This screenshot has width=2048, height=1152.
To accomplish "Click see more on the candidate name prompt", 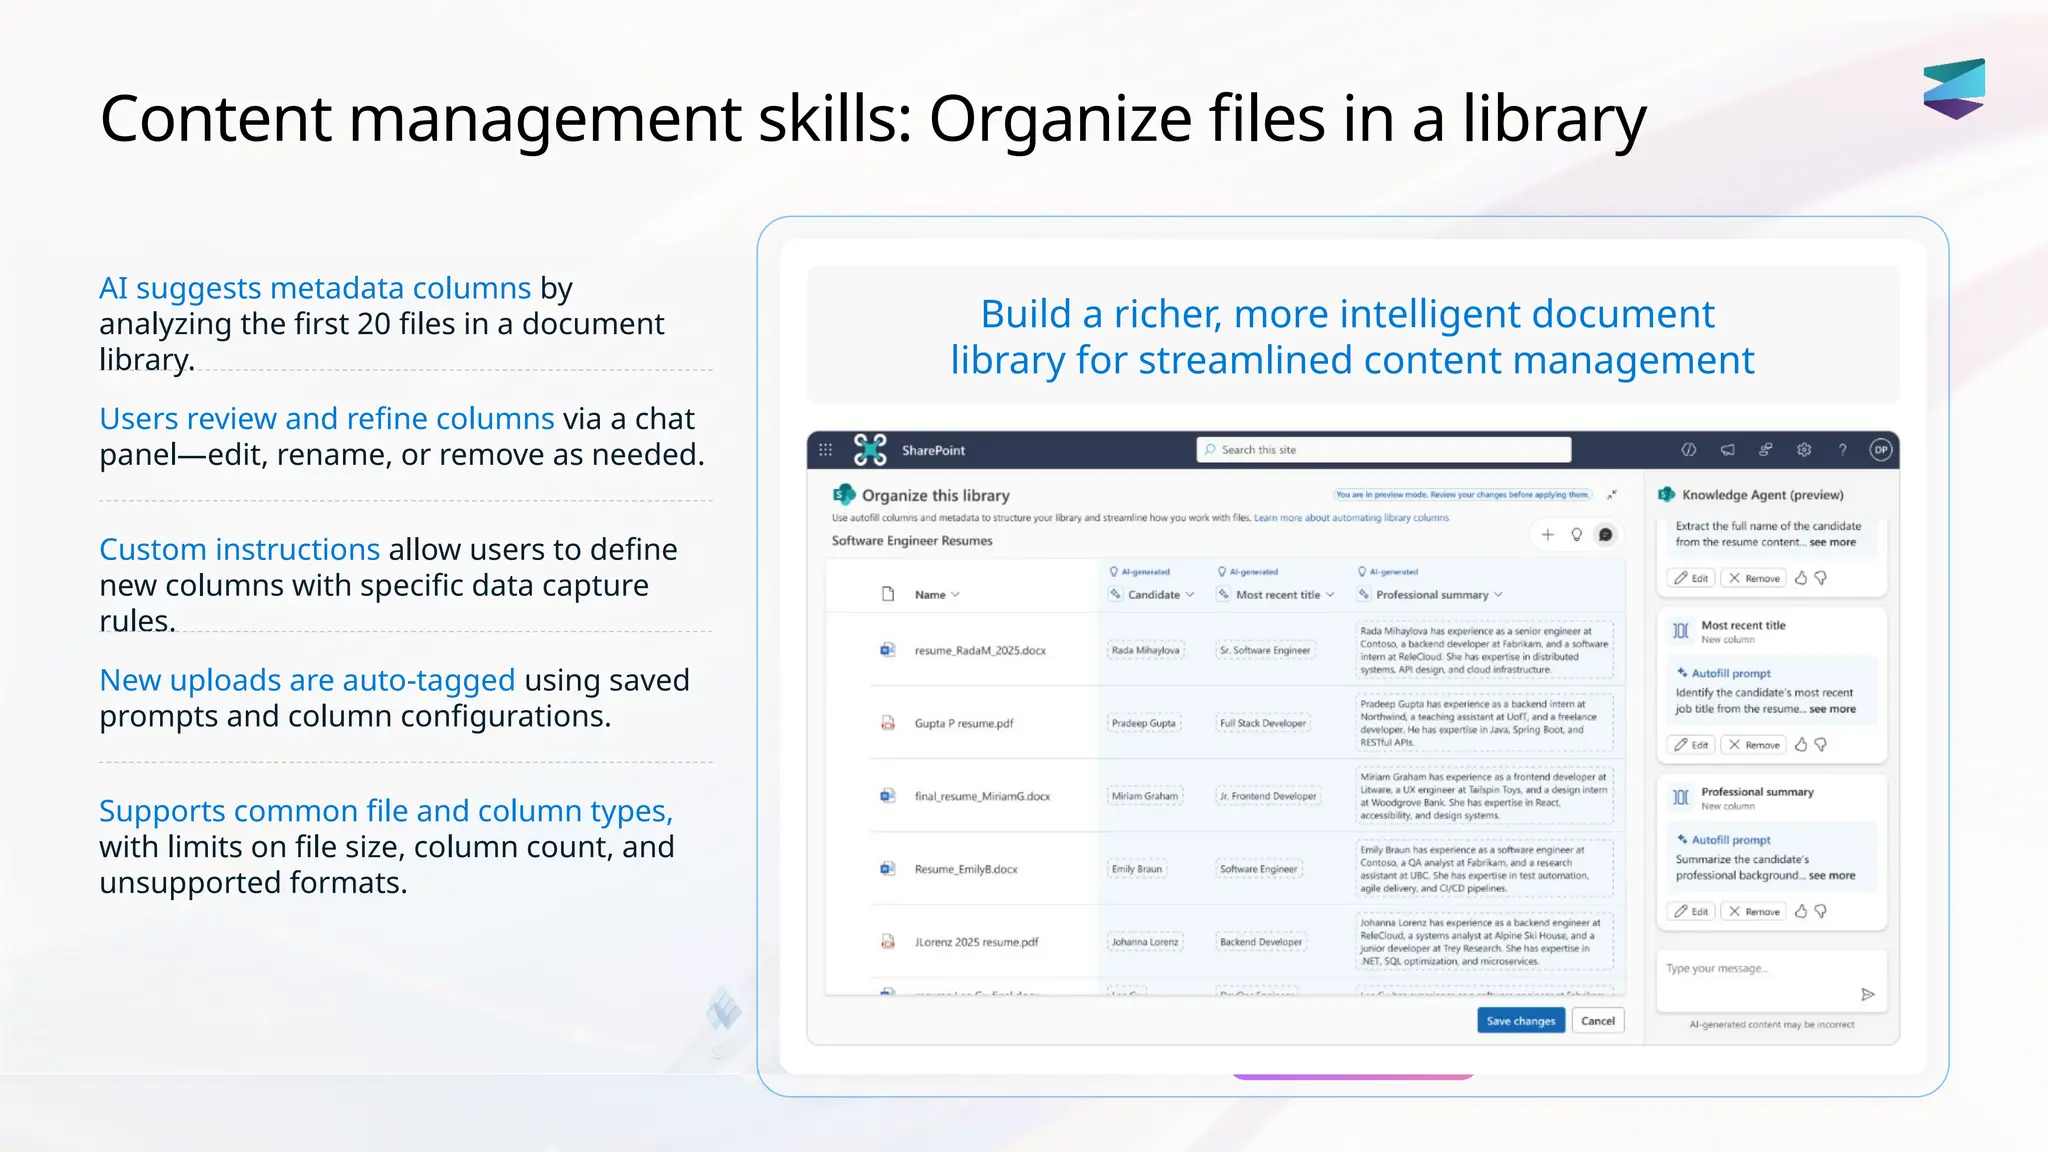I will pos(1832,542).
